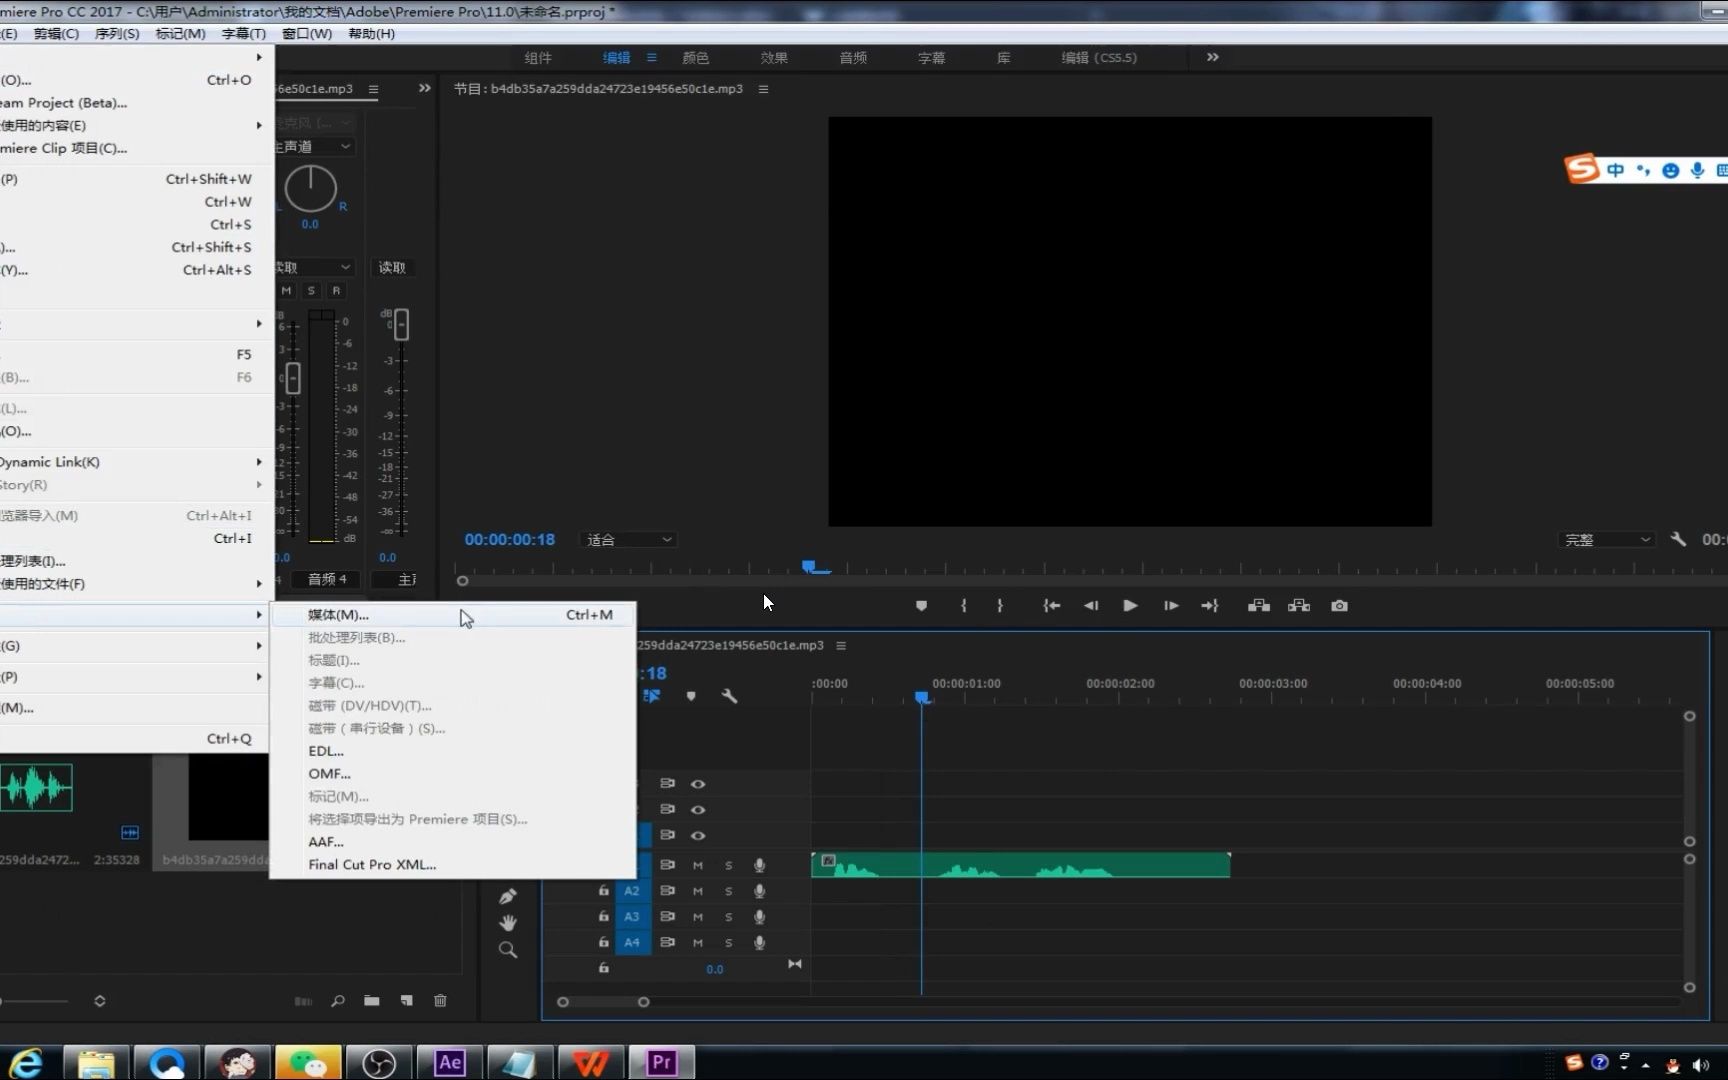Open After Effects from taskbar
Image resolution: width=1728 pixels, height=1080 pixels.
tap(449, 1062)
